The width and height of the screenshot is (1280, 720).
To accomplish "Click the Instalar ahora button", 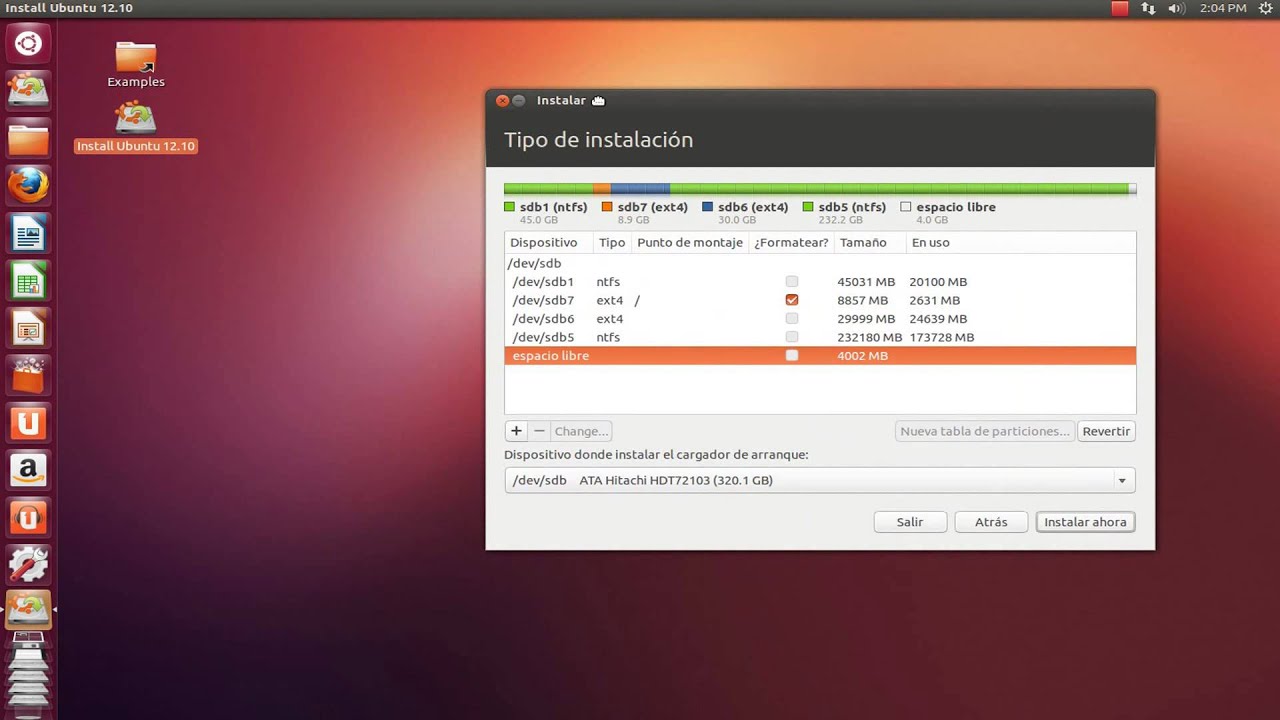I will (1085, 522).
